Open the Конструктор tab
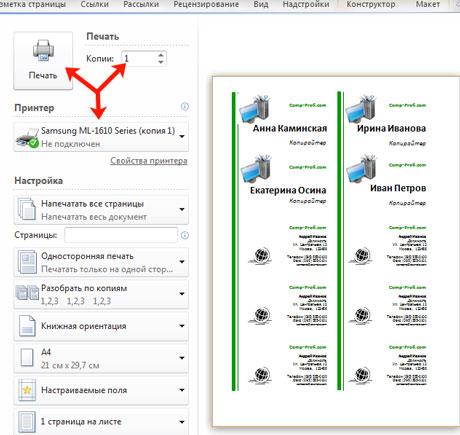This screenshot has width=460, height=435. click(371, 4)
